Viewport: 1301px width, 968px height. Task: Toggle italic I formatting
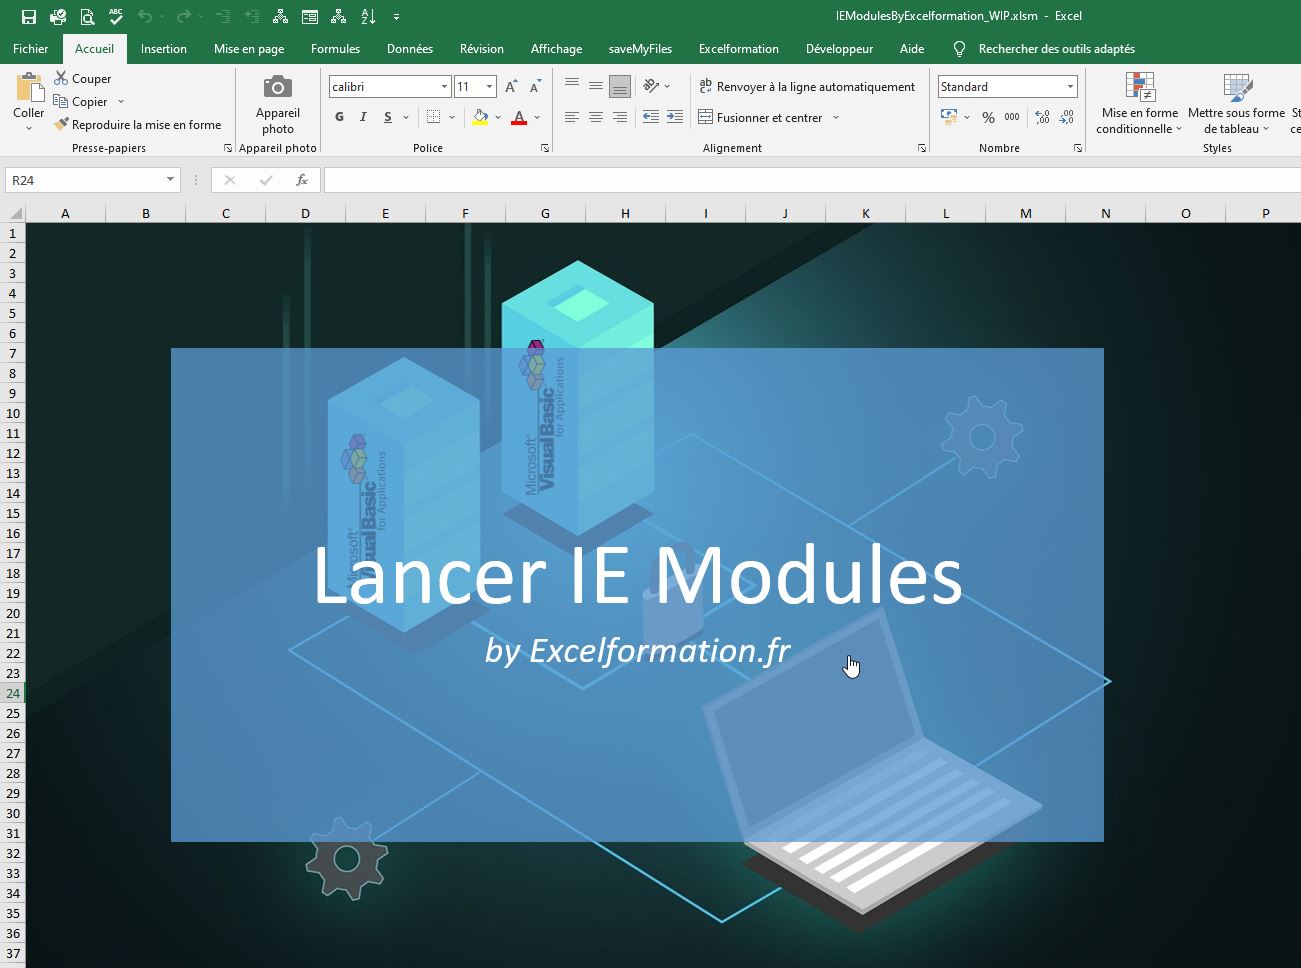(x=364, y=117)
